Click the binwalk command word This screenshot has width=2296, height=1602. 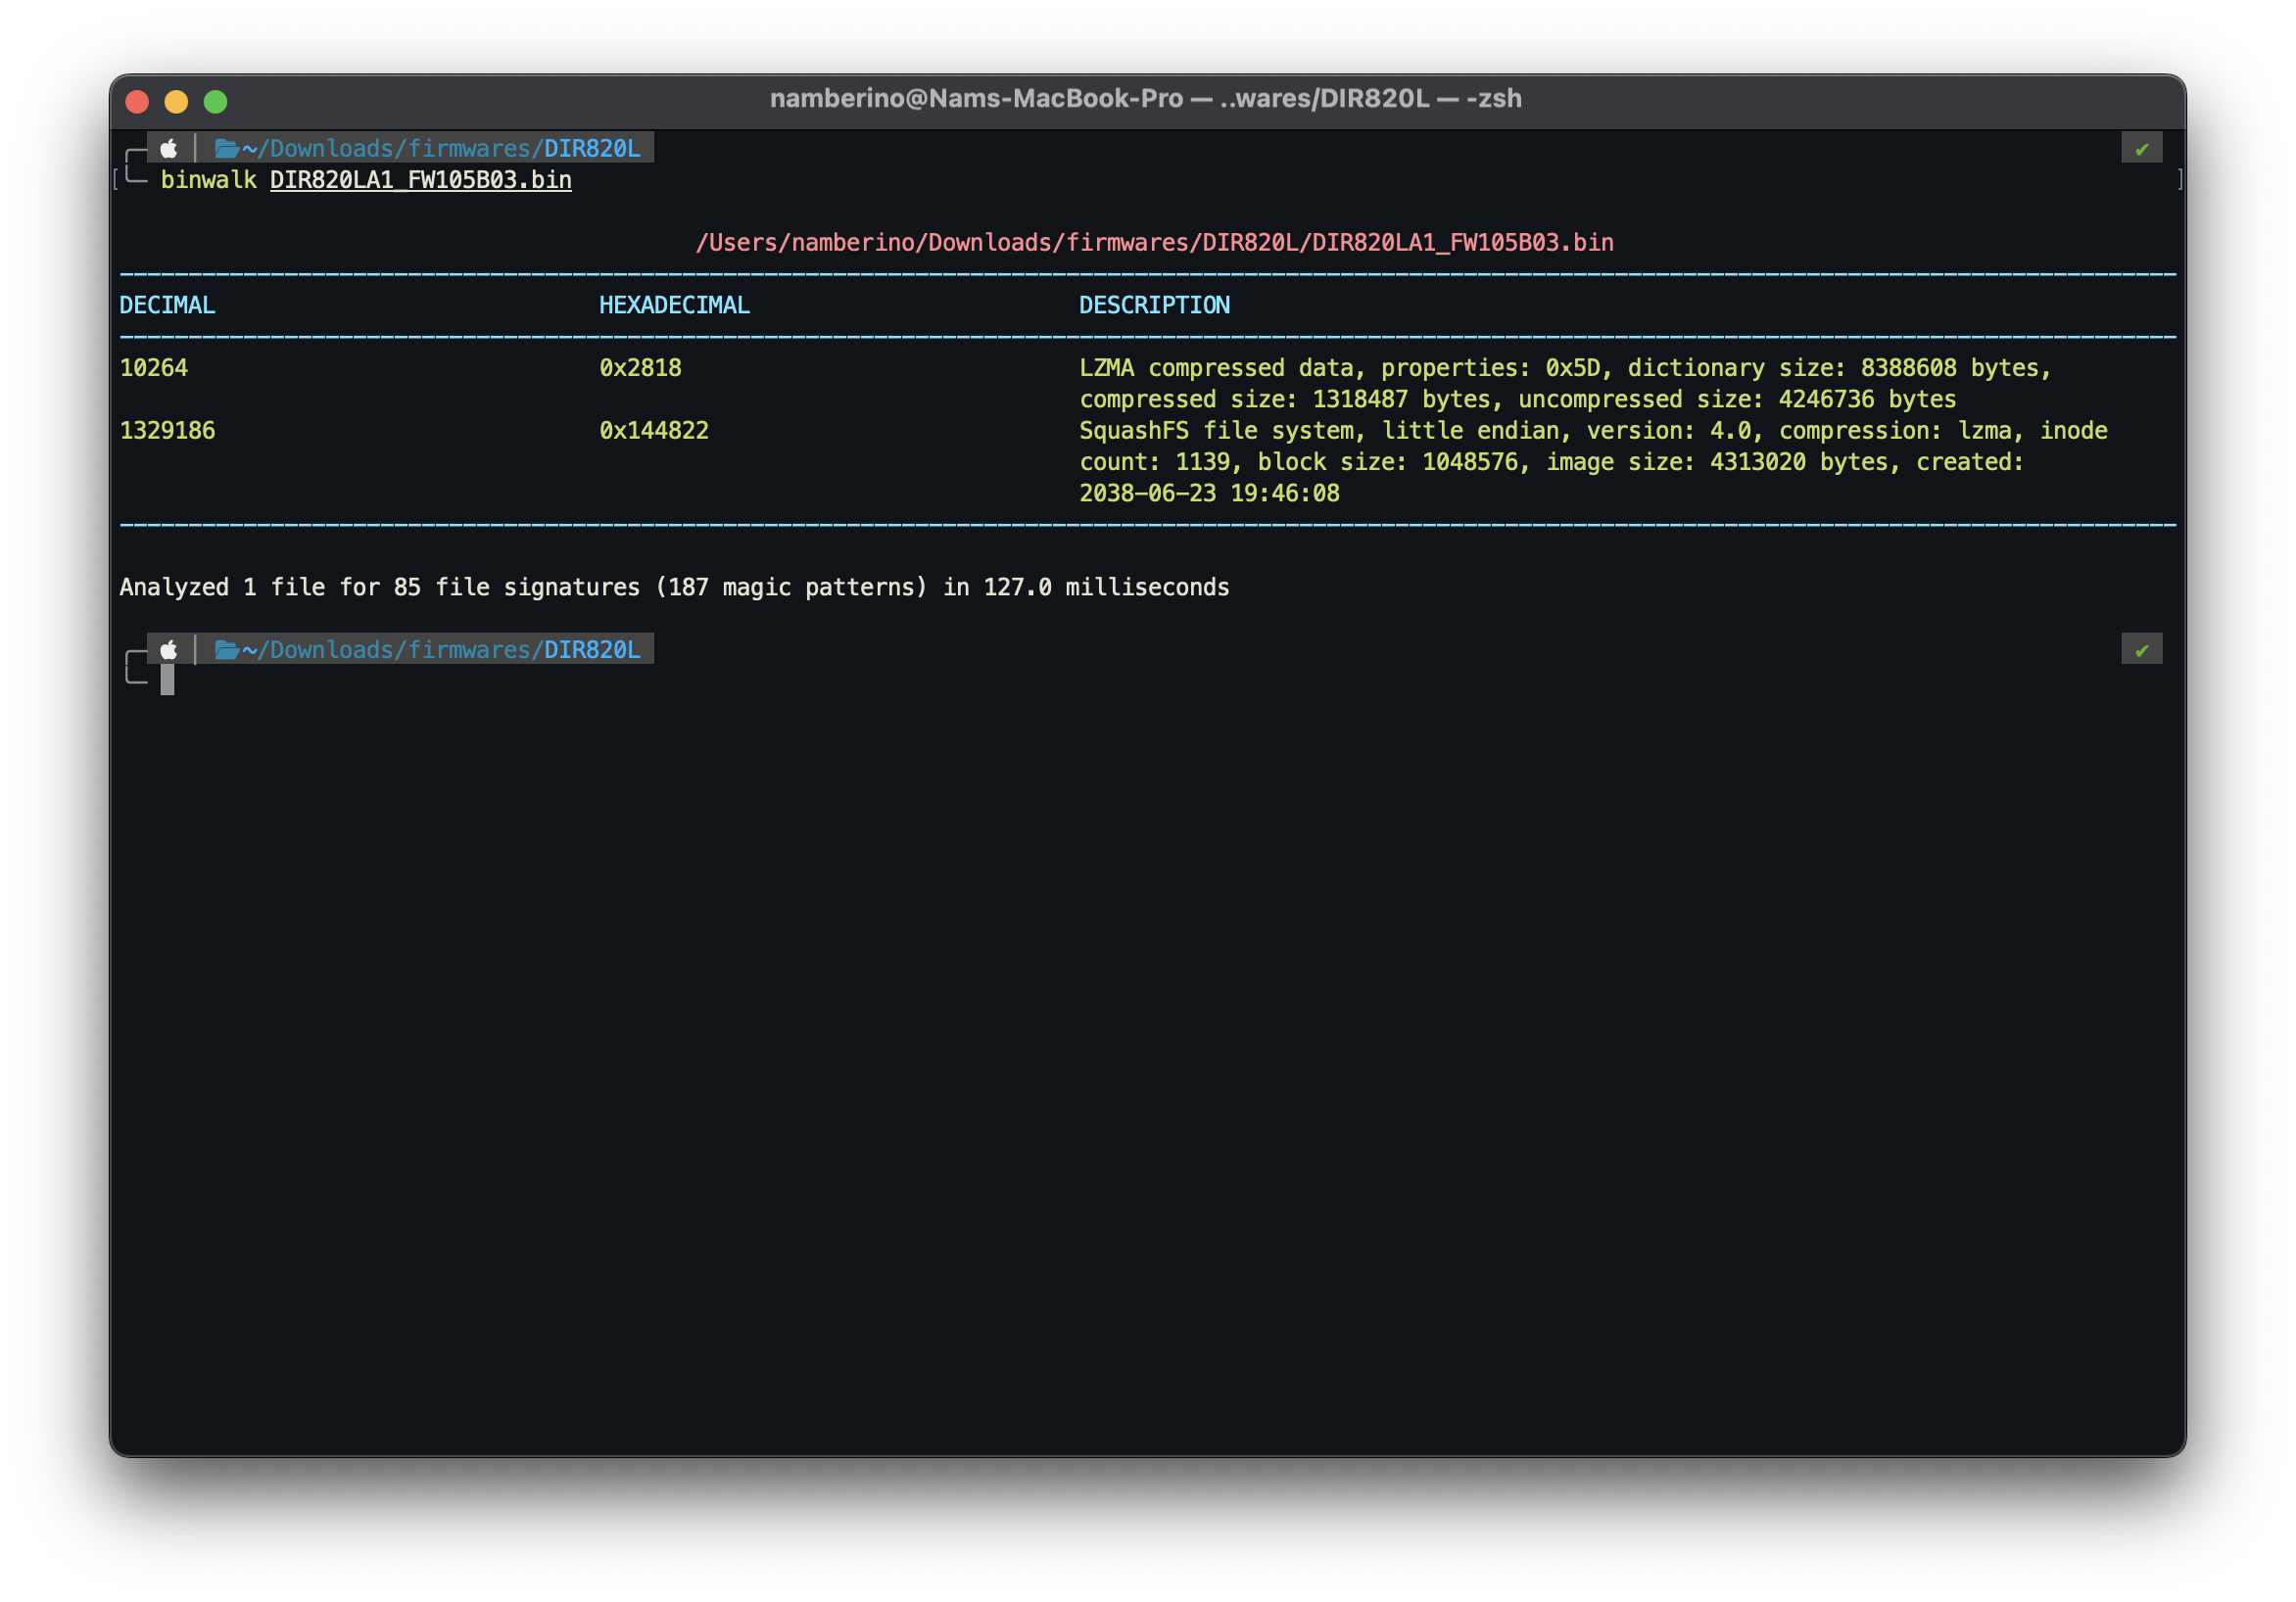point(209,180)
